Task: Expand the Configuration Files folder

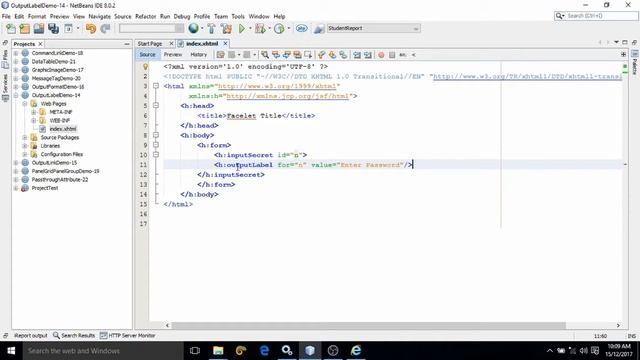Action: coord(24,154)
